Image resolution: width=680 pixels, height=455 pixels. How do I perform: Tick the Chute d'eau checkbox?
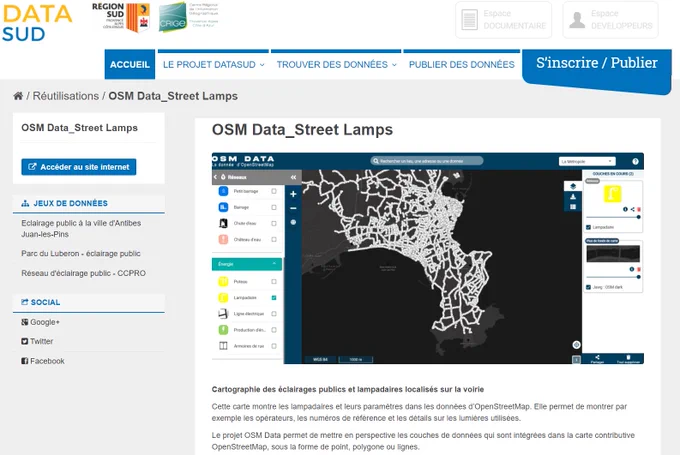274,223
